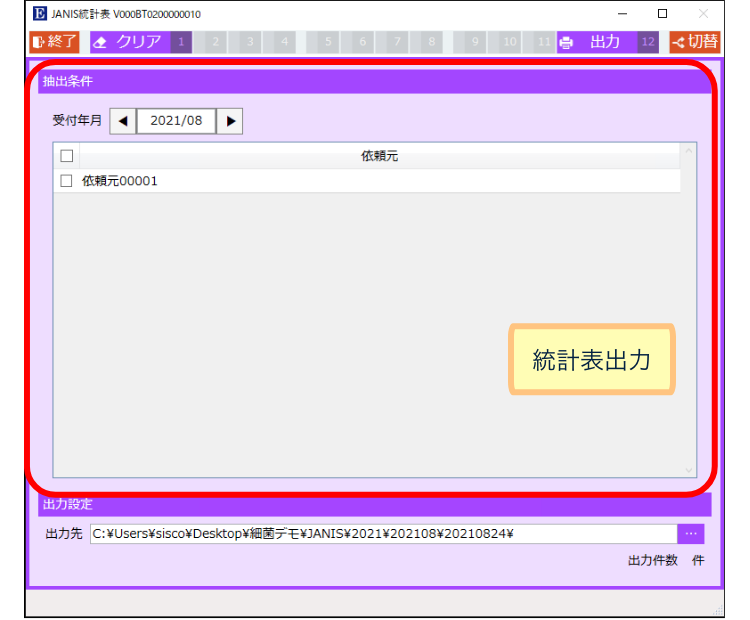Viewport: 750px width, 620px height.
Task: Check the 依頼元00001 checkbox
Action: [67, 181]
